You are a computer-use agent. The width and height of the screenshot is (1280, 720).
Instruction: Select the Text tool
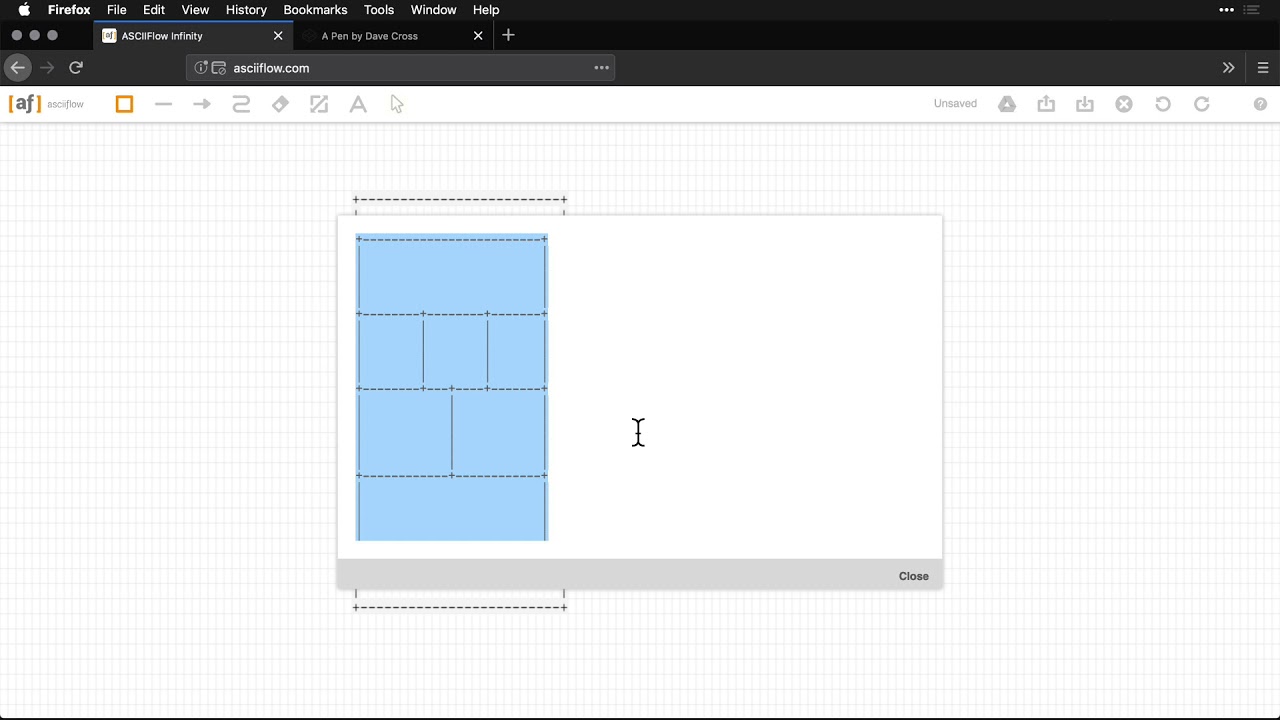(358, 104)
